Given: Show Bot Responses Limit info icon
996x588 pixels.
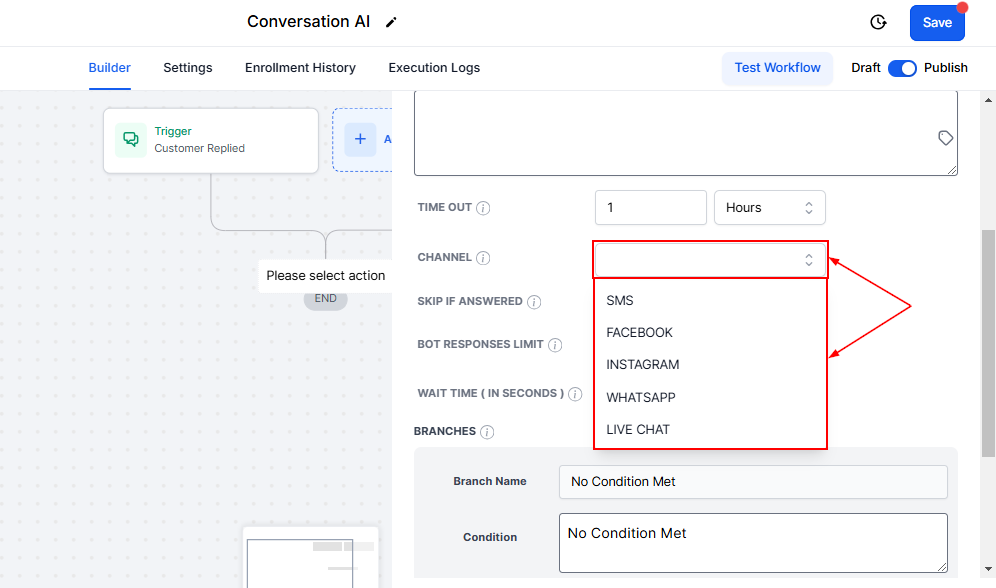Looking at the screenshot, I should click(555, 345).
